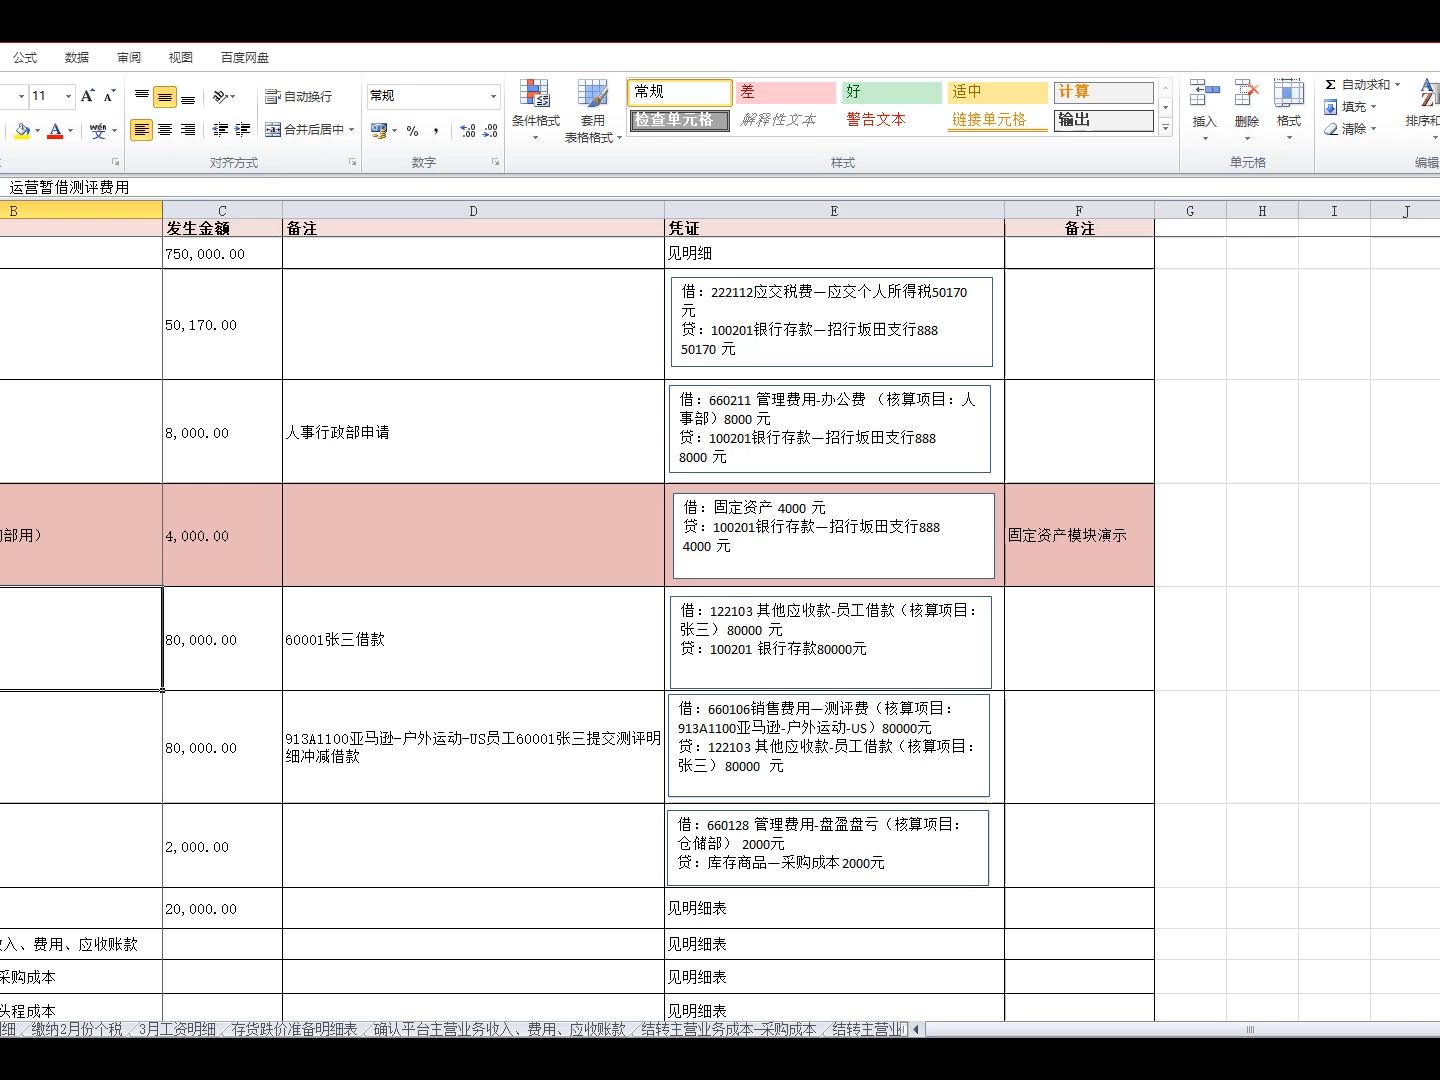
Task: Open the 公式 ribbon tab
Action: click(25, 58)
